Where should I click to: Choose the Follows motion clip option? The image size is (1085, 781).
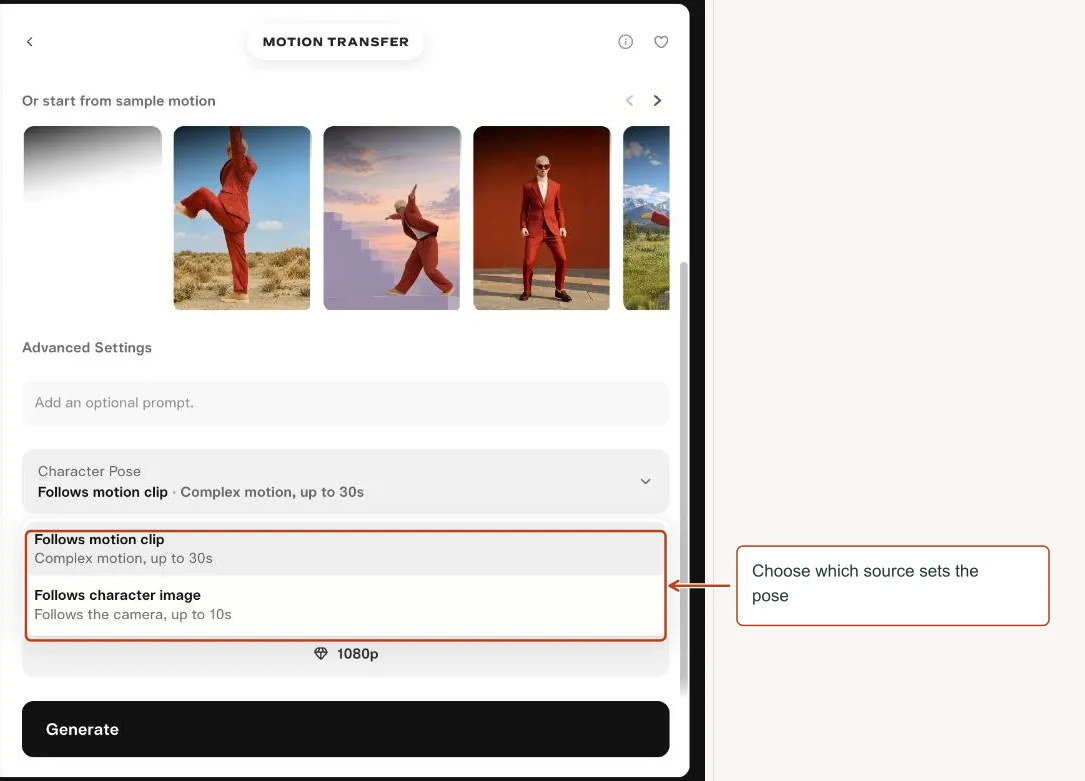[345, 549]
